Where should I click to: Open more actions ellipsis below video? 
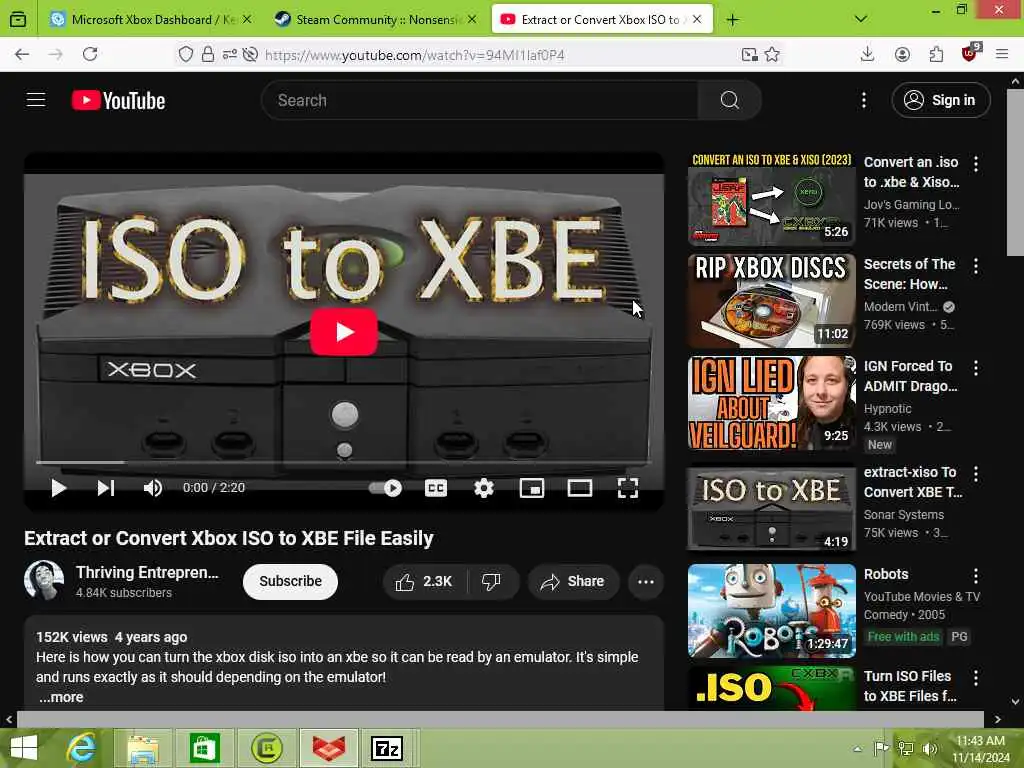646,581
